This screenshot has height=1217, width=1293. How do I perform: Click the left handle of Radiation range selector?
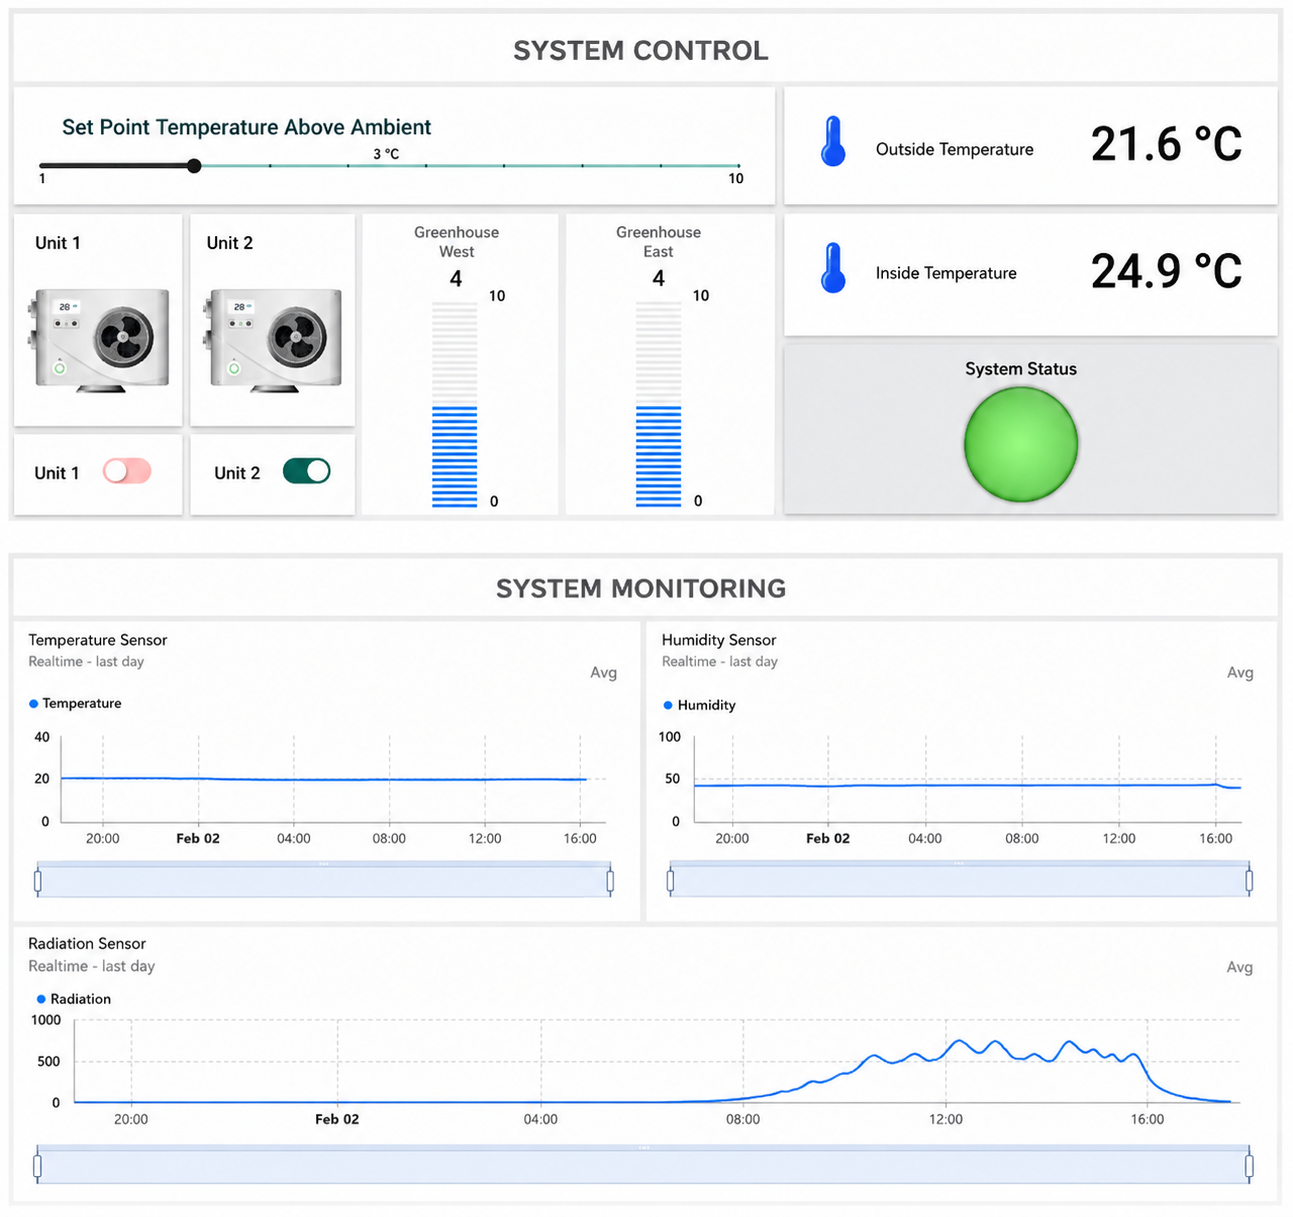tap(38, 1166)
